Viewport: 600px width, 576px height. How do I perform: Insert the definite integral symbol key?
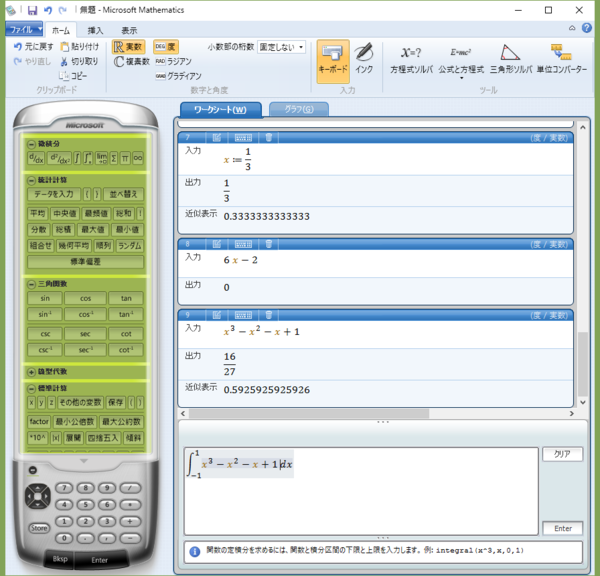tap(88, 158)
